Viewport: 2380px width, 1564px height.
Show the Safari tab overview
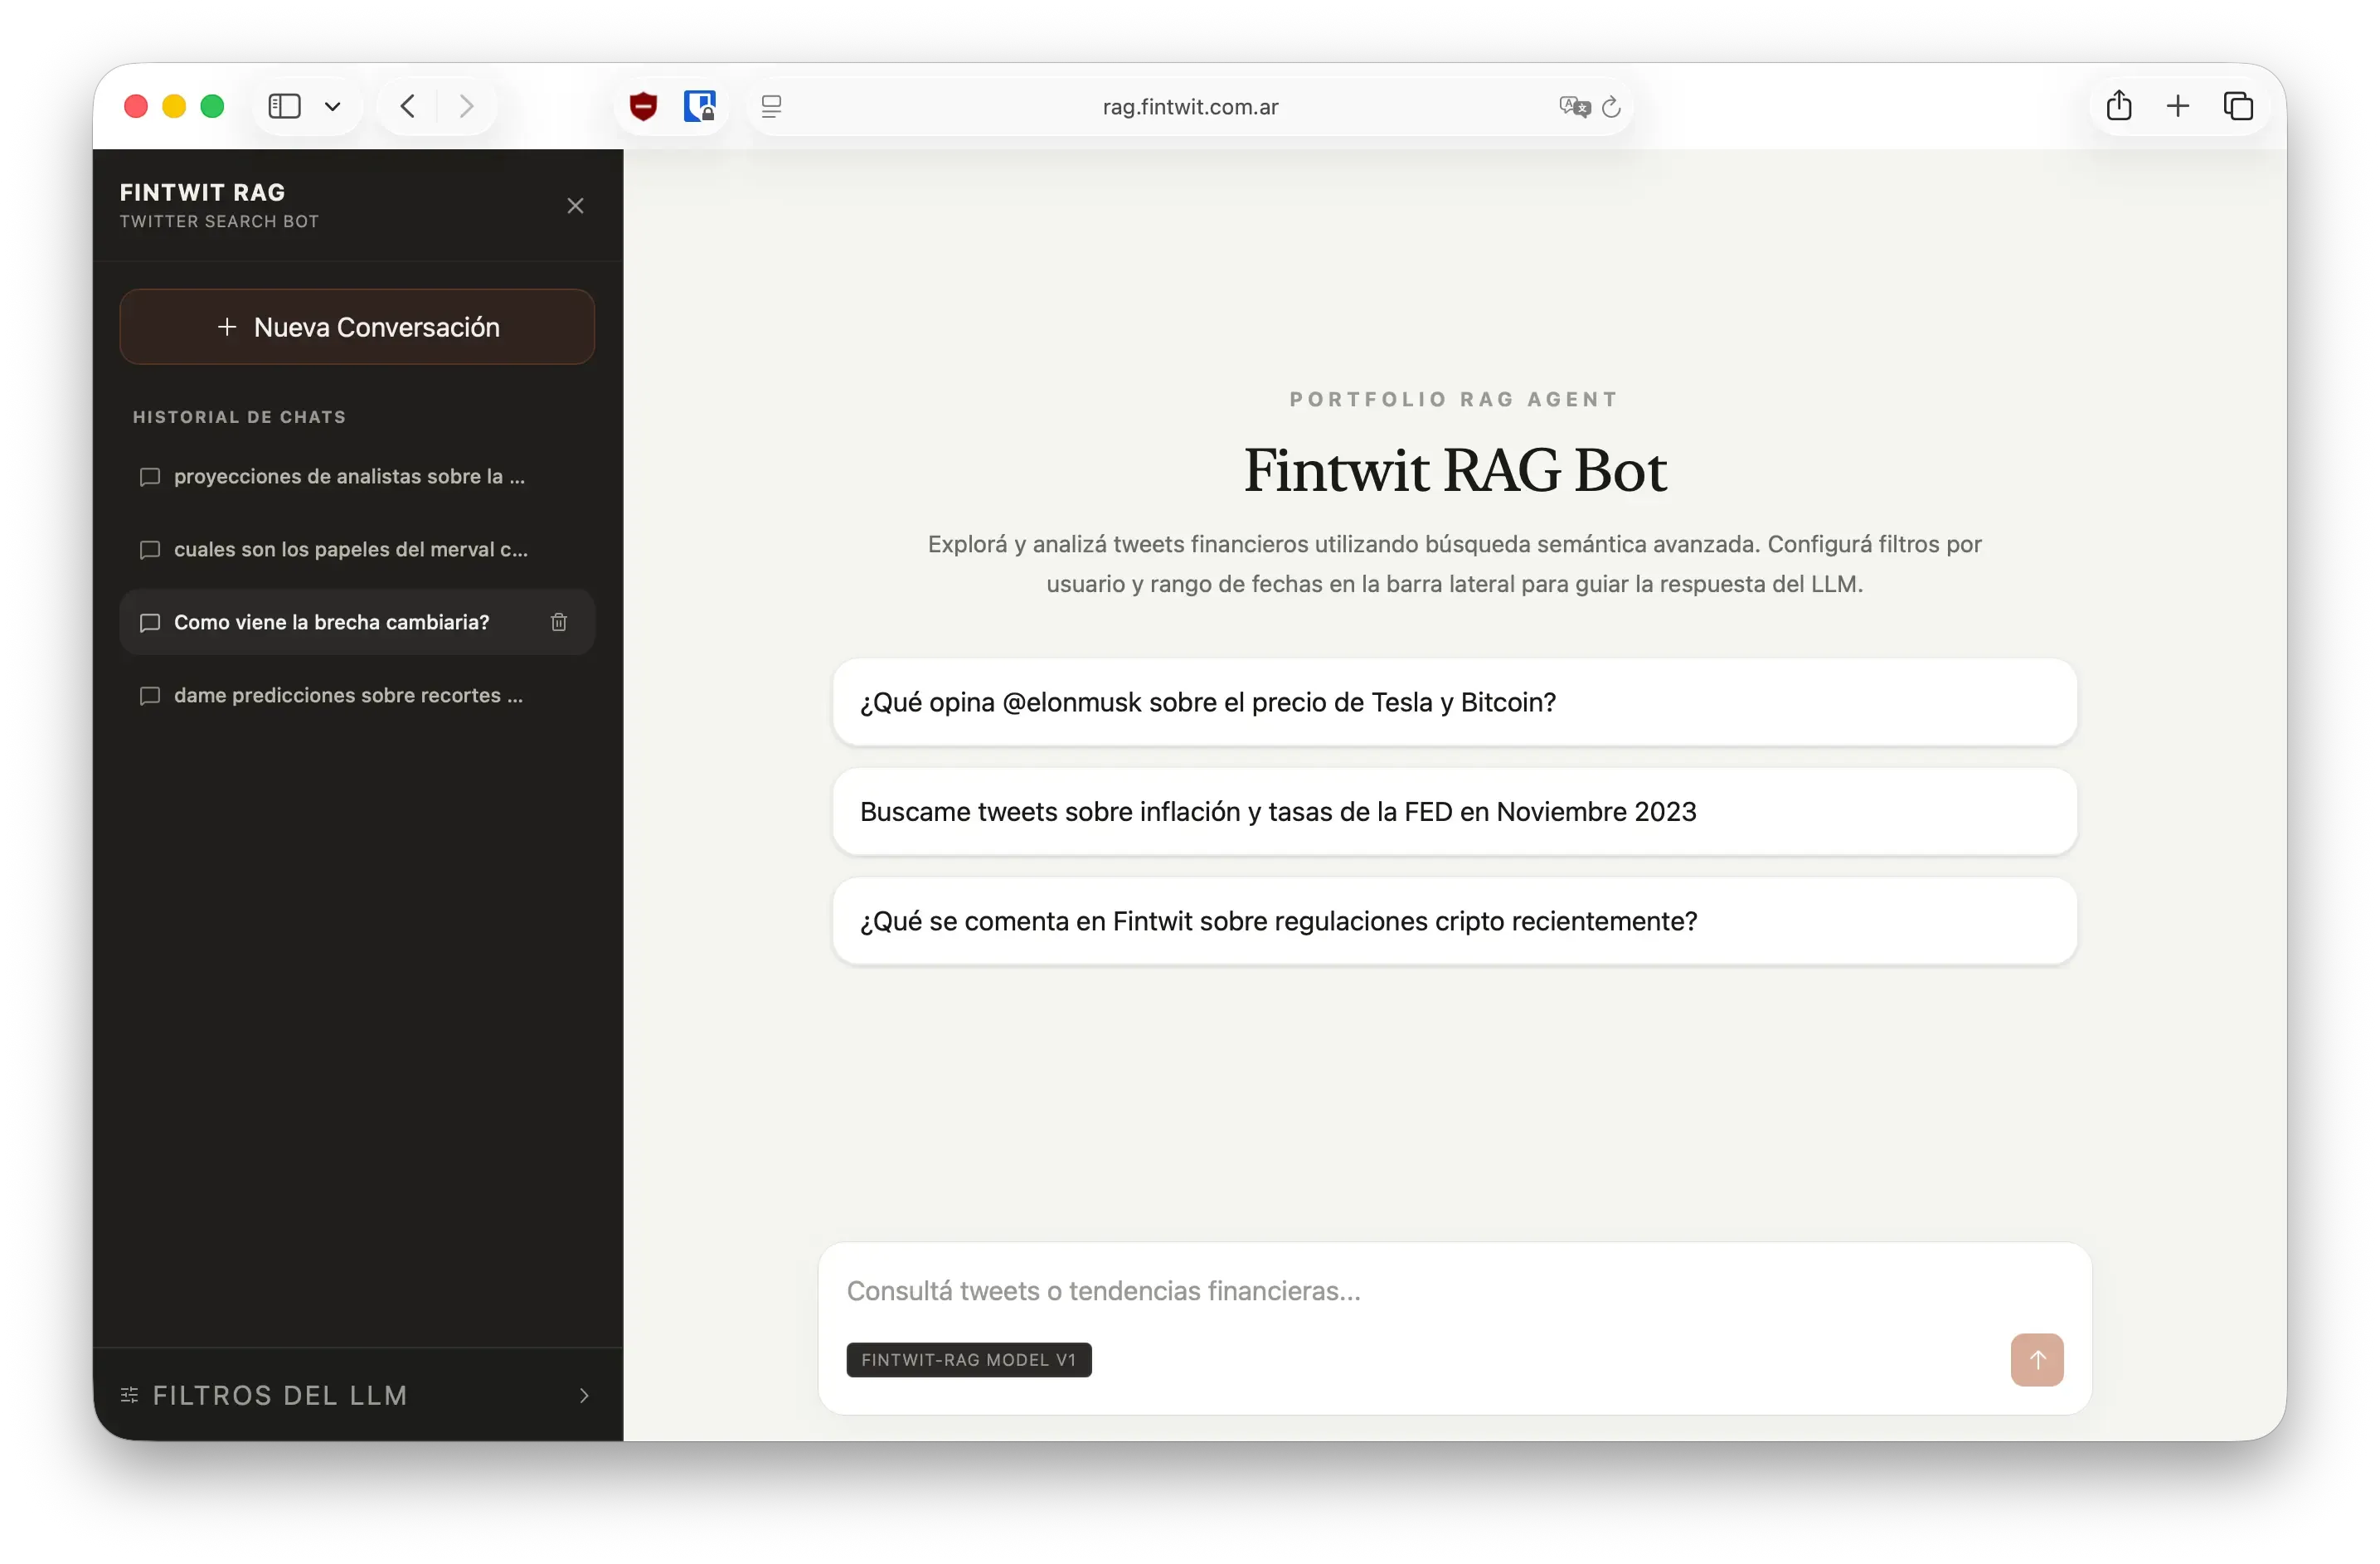coord(2237,106)
